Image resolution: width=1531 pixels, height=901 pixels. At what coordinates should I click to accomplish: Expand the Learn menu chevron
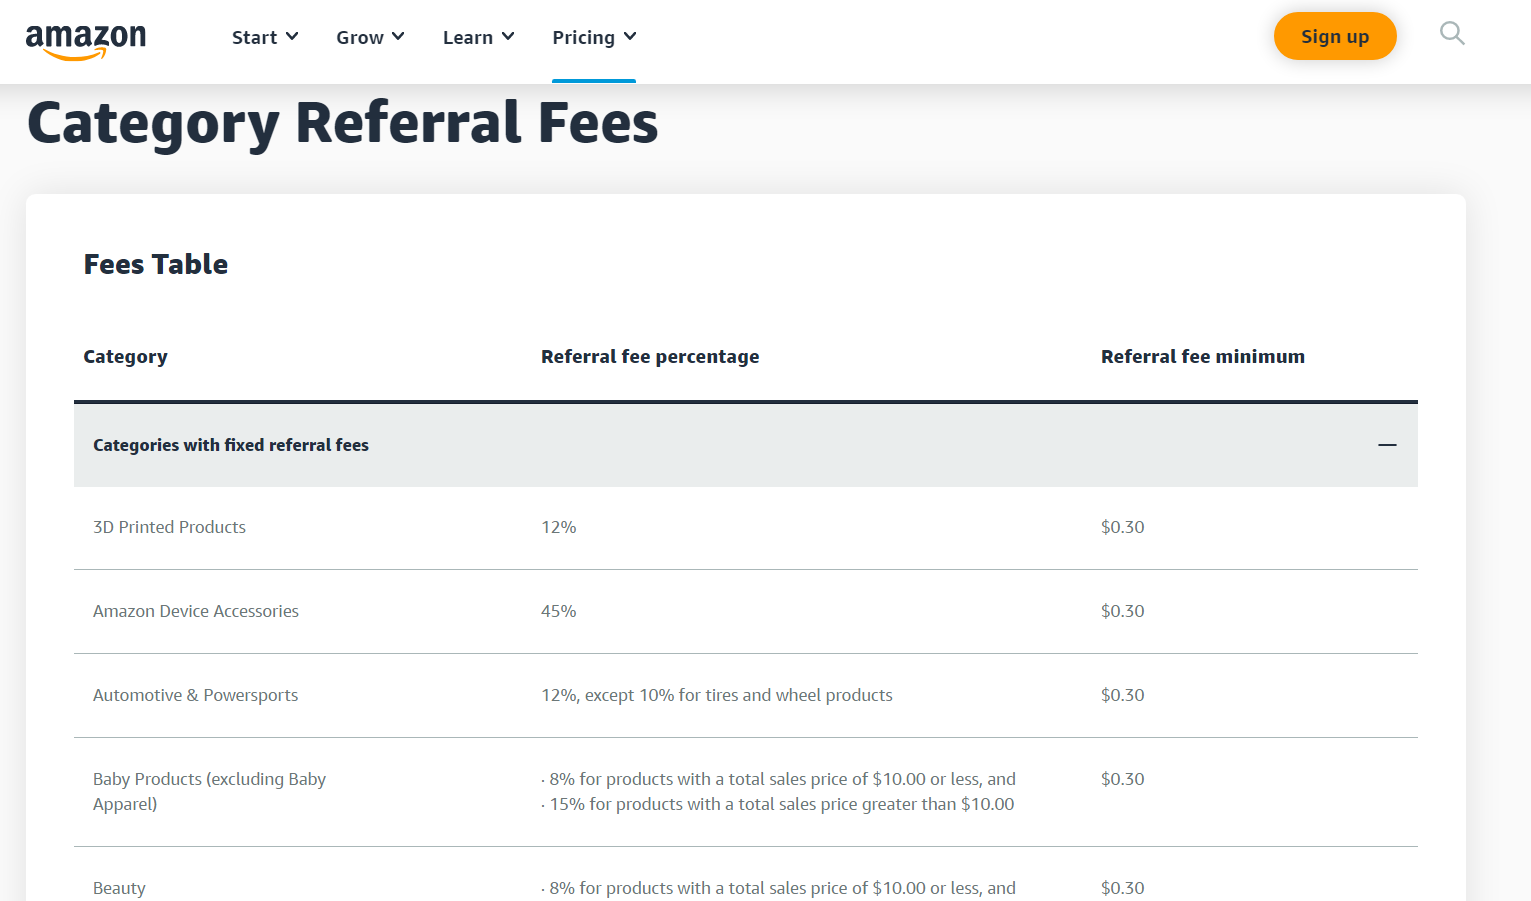(508, 37)
